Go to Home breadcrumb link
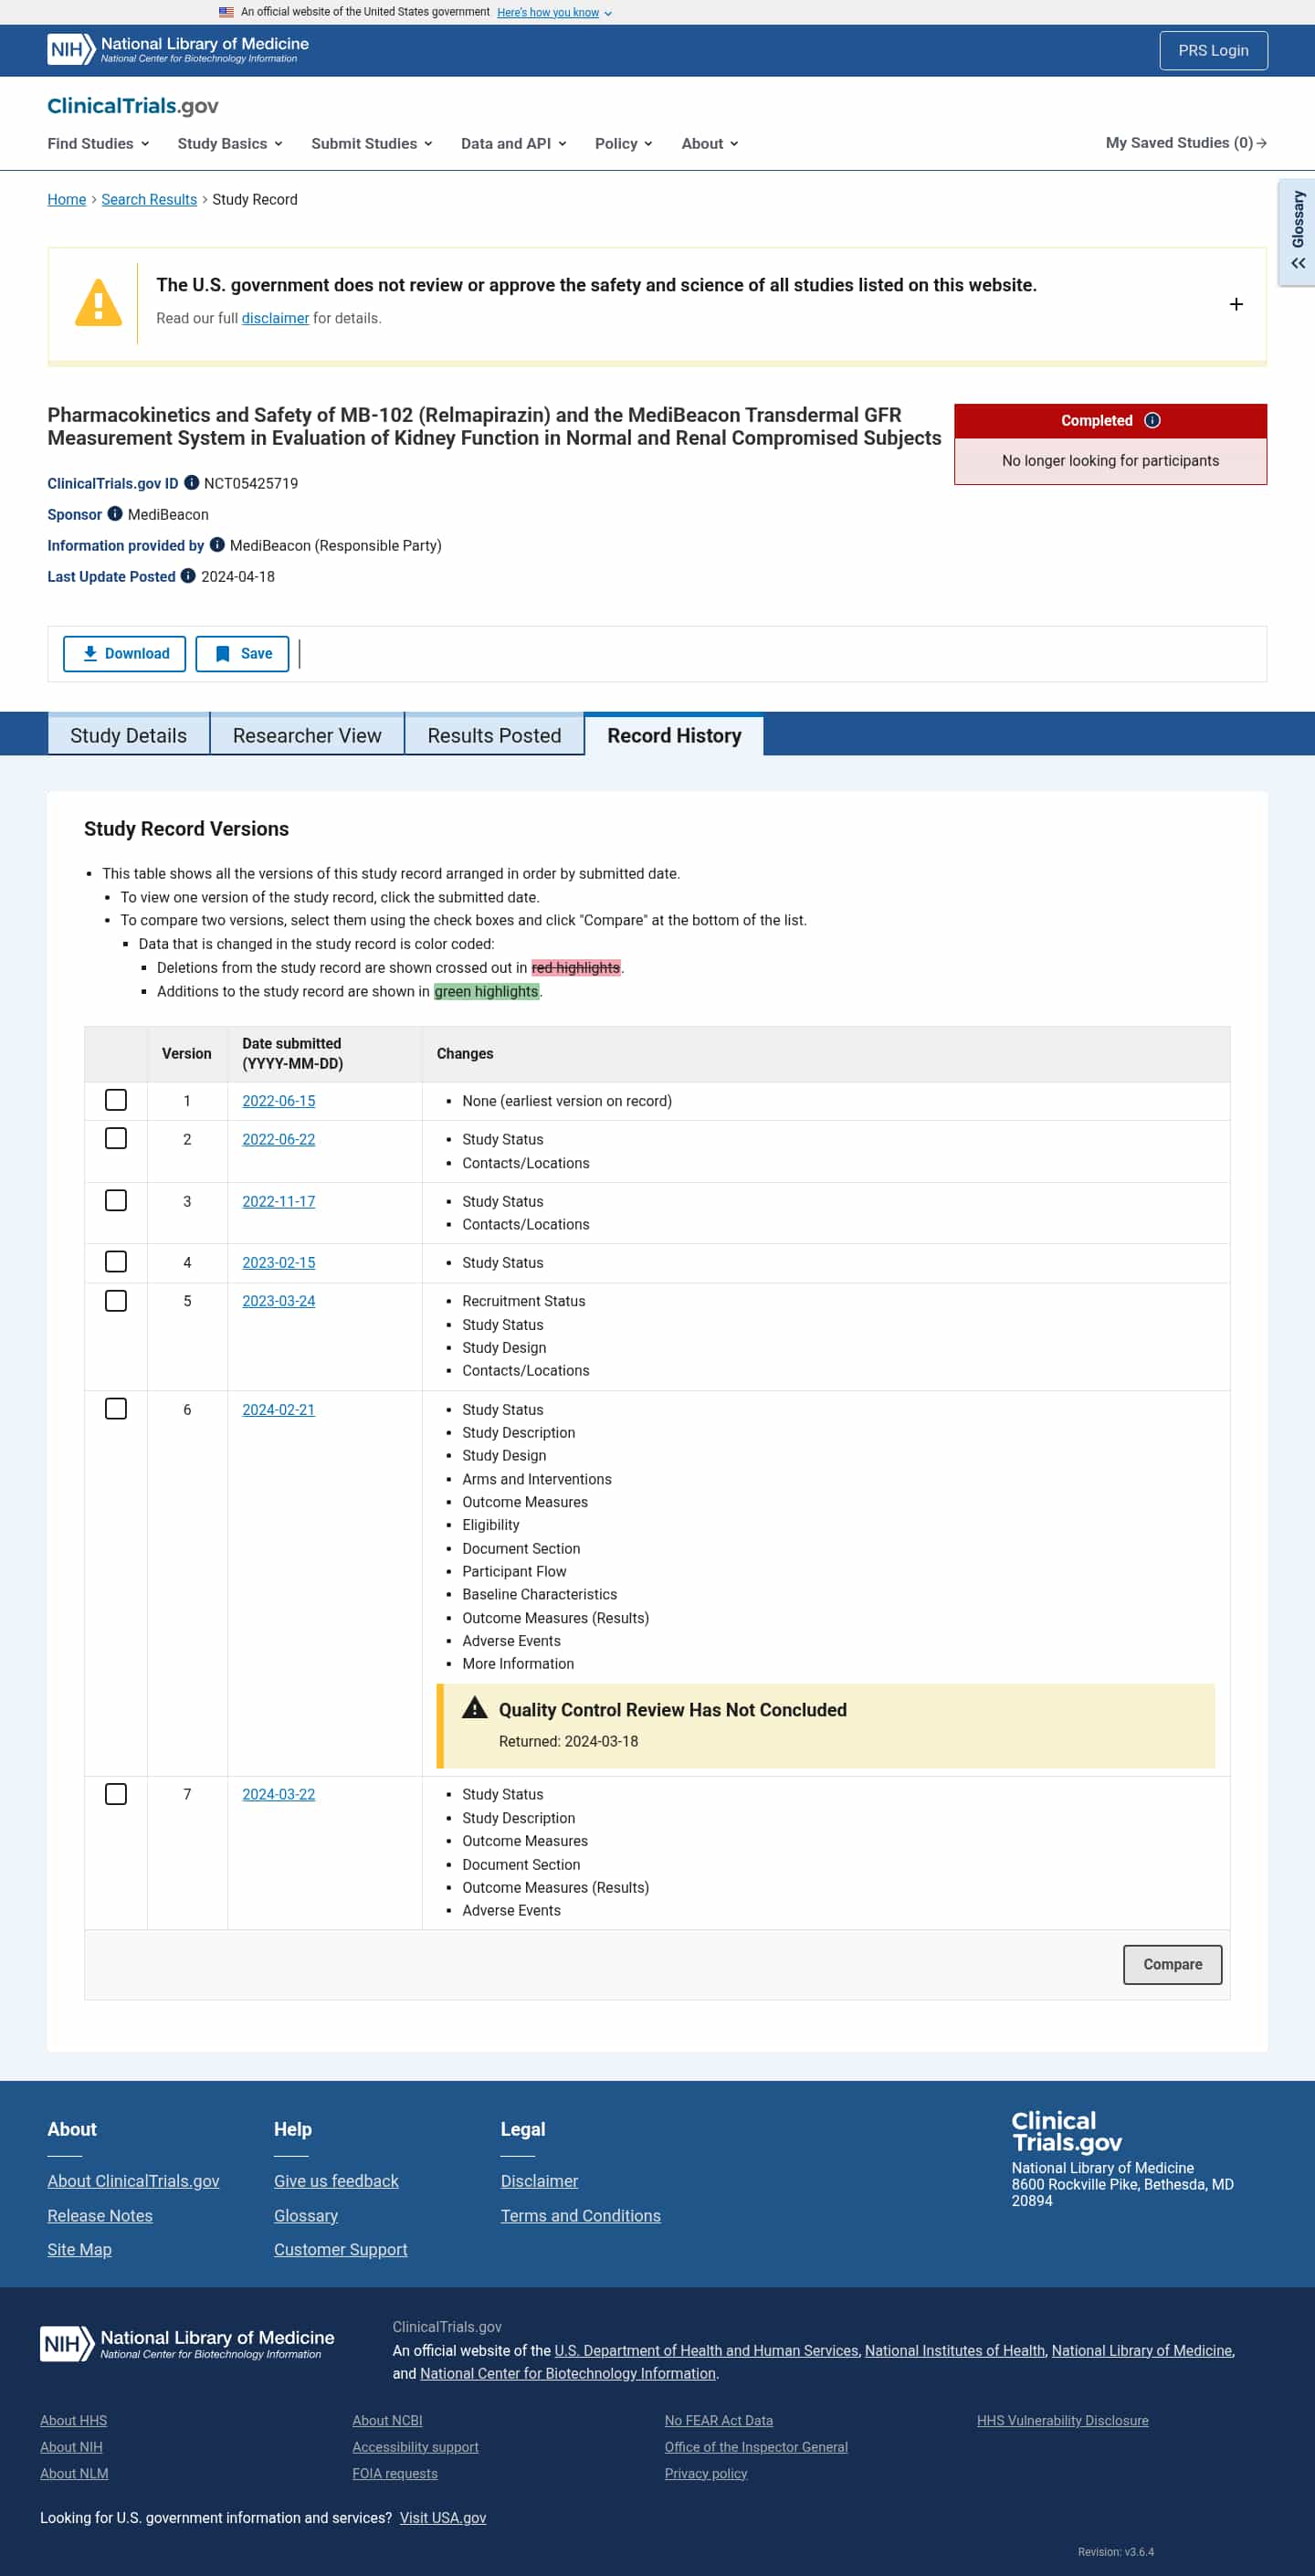 pos(67,199)
